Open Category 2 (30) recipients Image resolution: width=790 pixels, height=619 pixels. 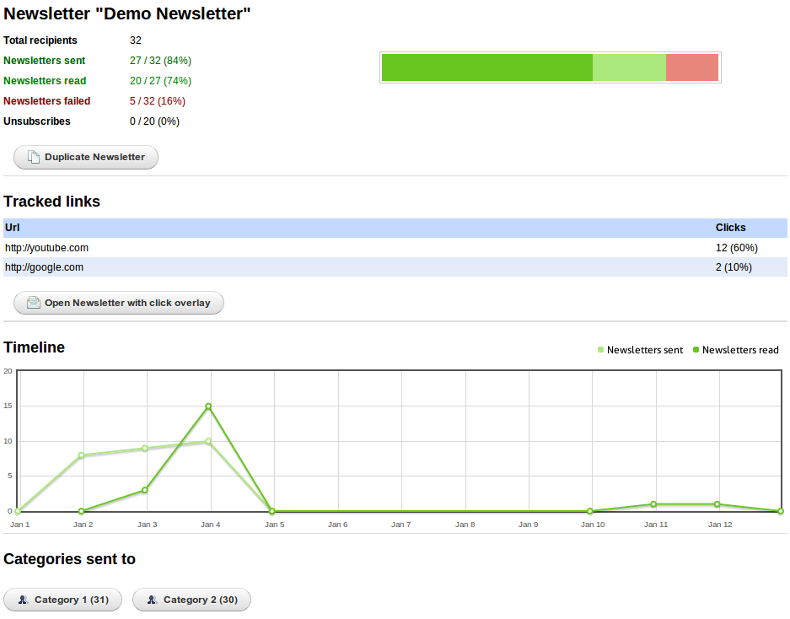pyautogui.click(x=192, y=600)
